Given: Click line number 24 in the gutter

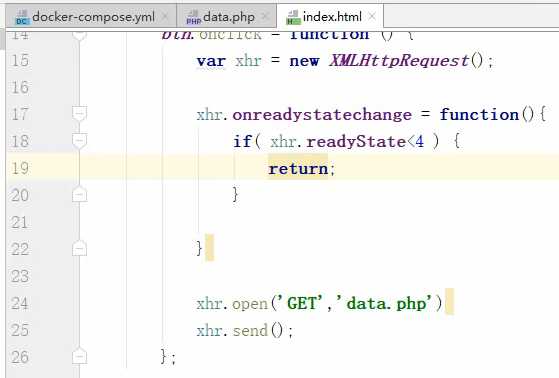Looking at the screenshot, I should pos(20,303).
